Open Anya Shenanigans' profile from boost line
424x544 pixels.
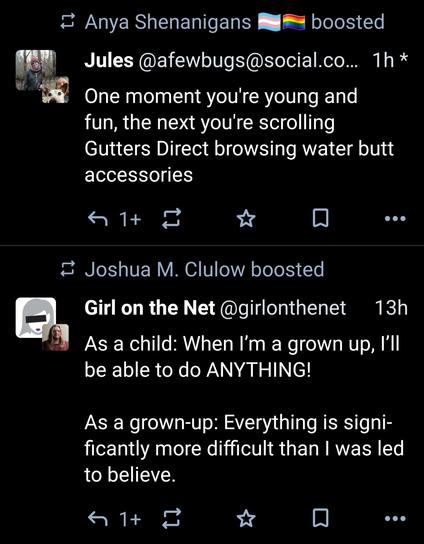click(x=168, y=23)
